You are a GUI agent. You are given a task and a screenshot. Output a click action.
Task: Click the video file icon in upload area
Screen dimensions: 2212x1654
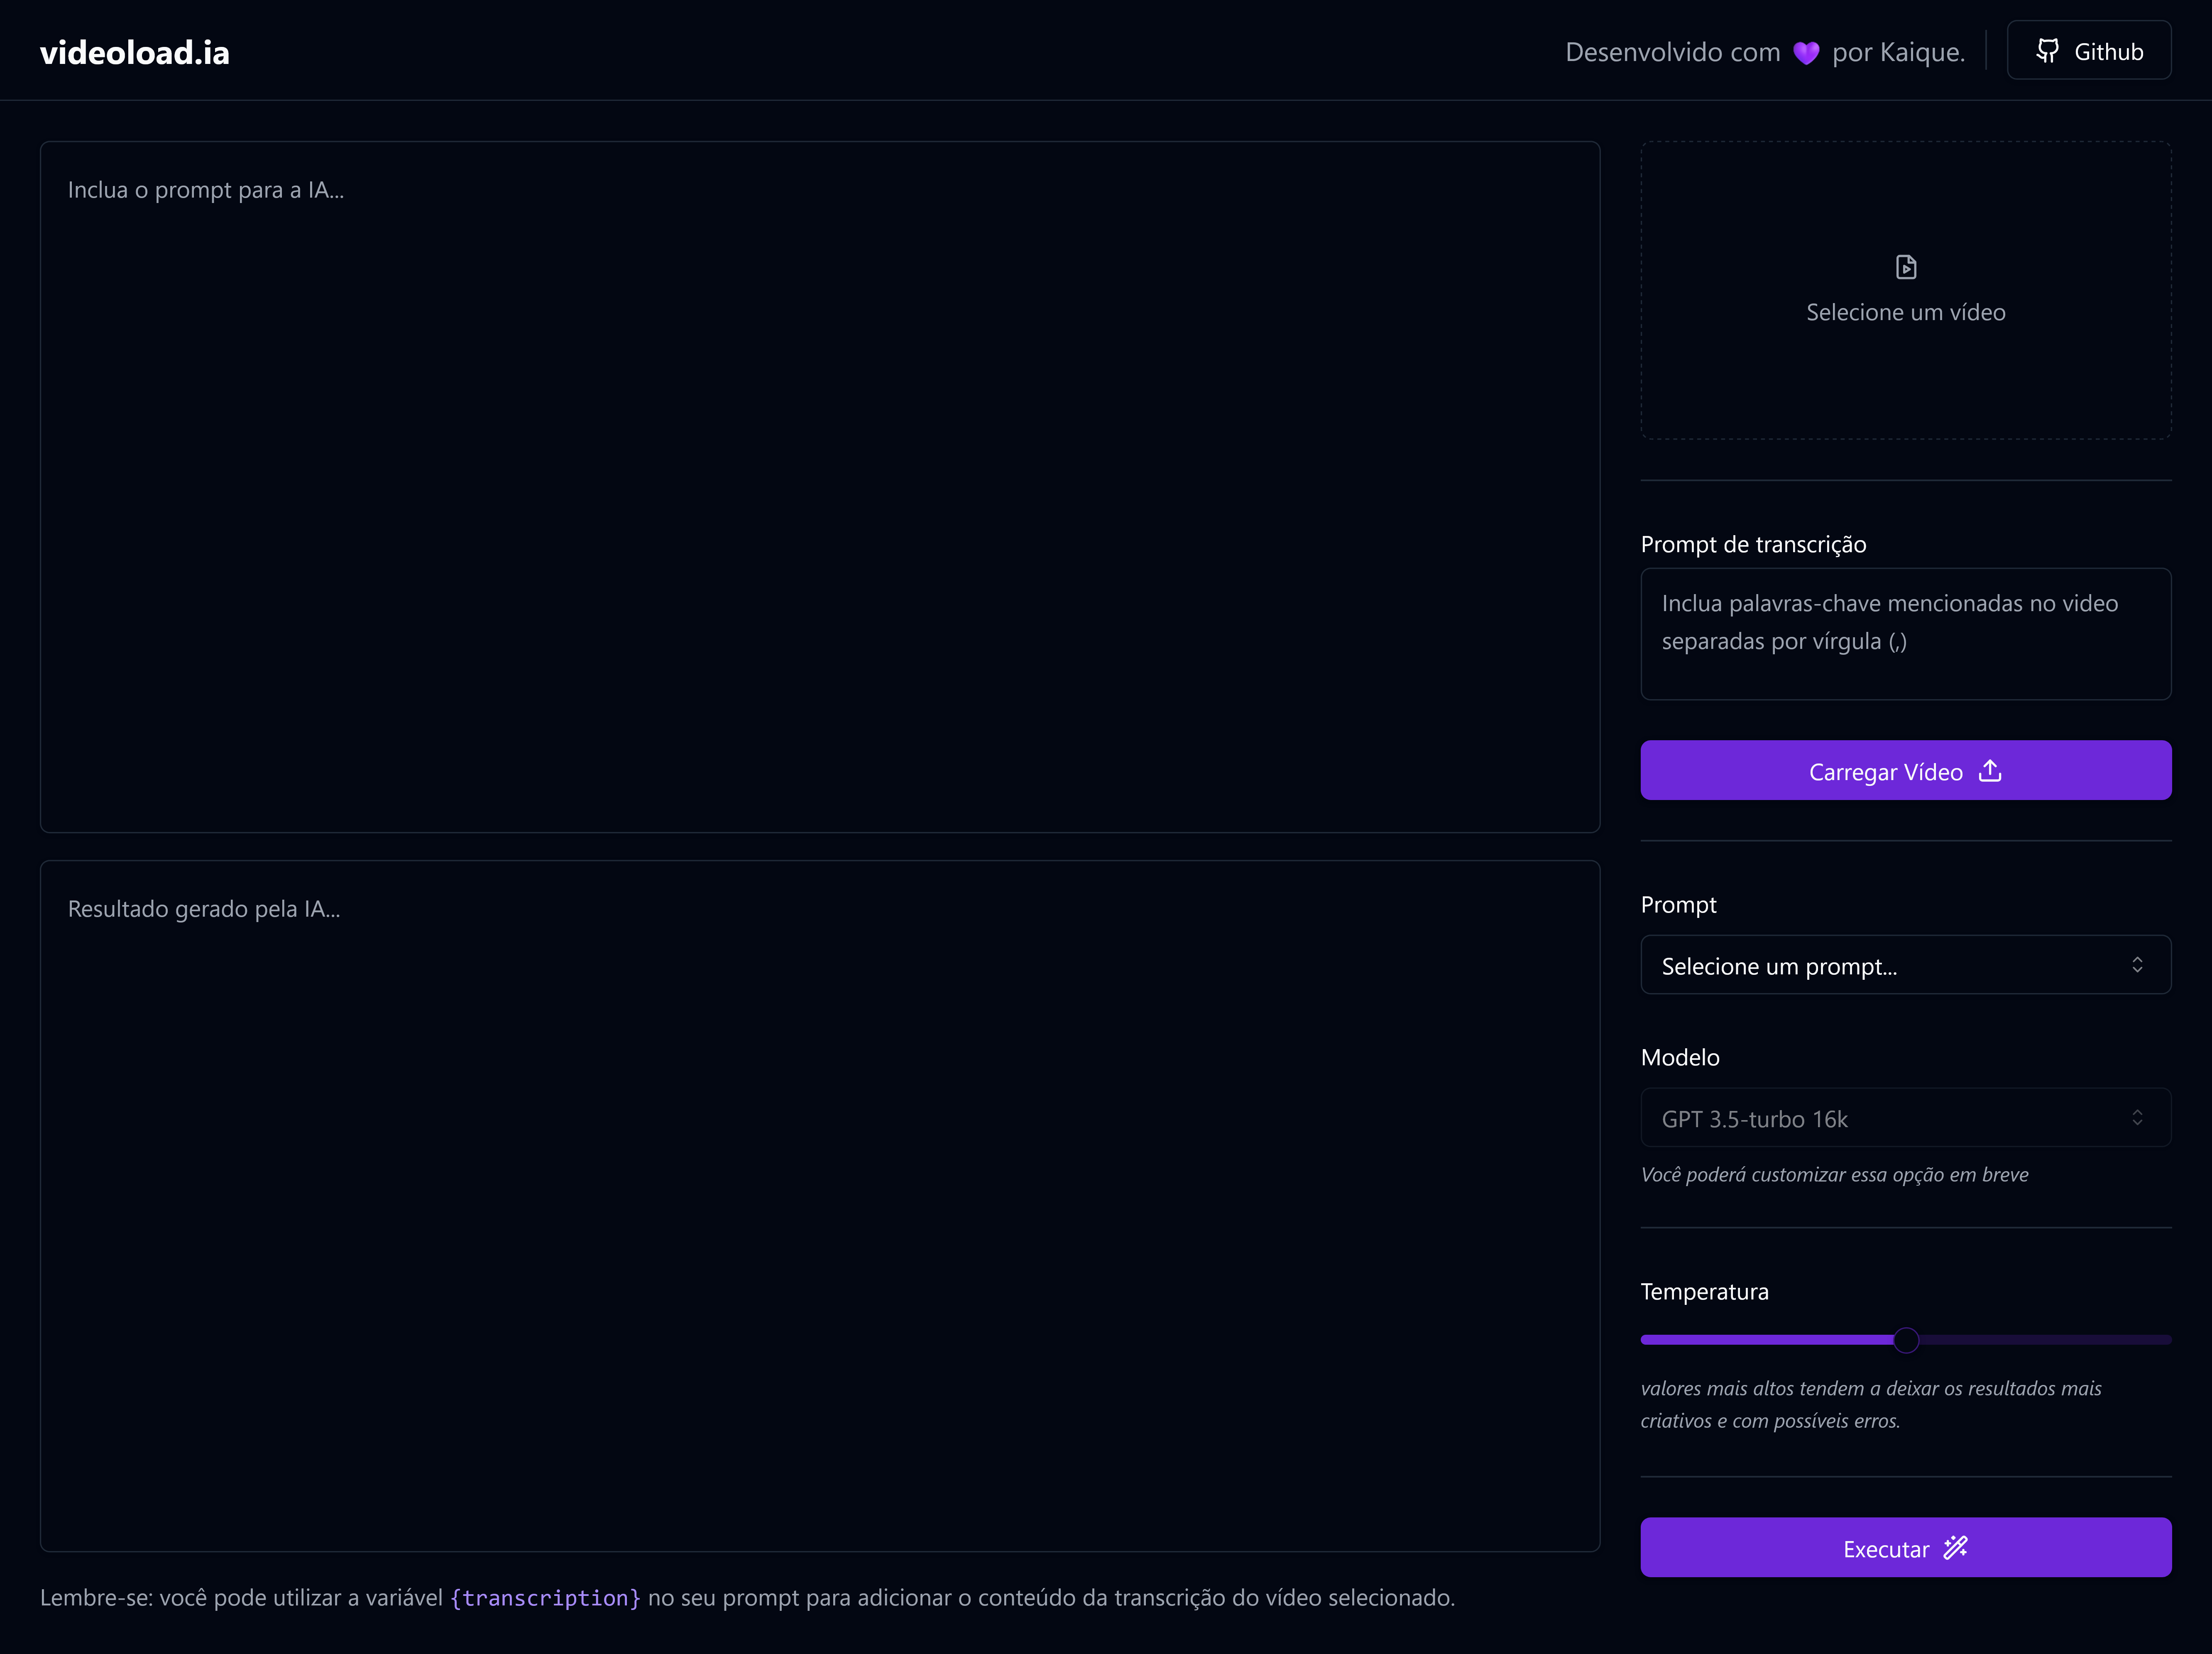coord(1906,267)
